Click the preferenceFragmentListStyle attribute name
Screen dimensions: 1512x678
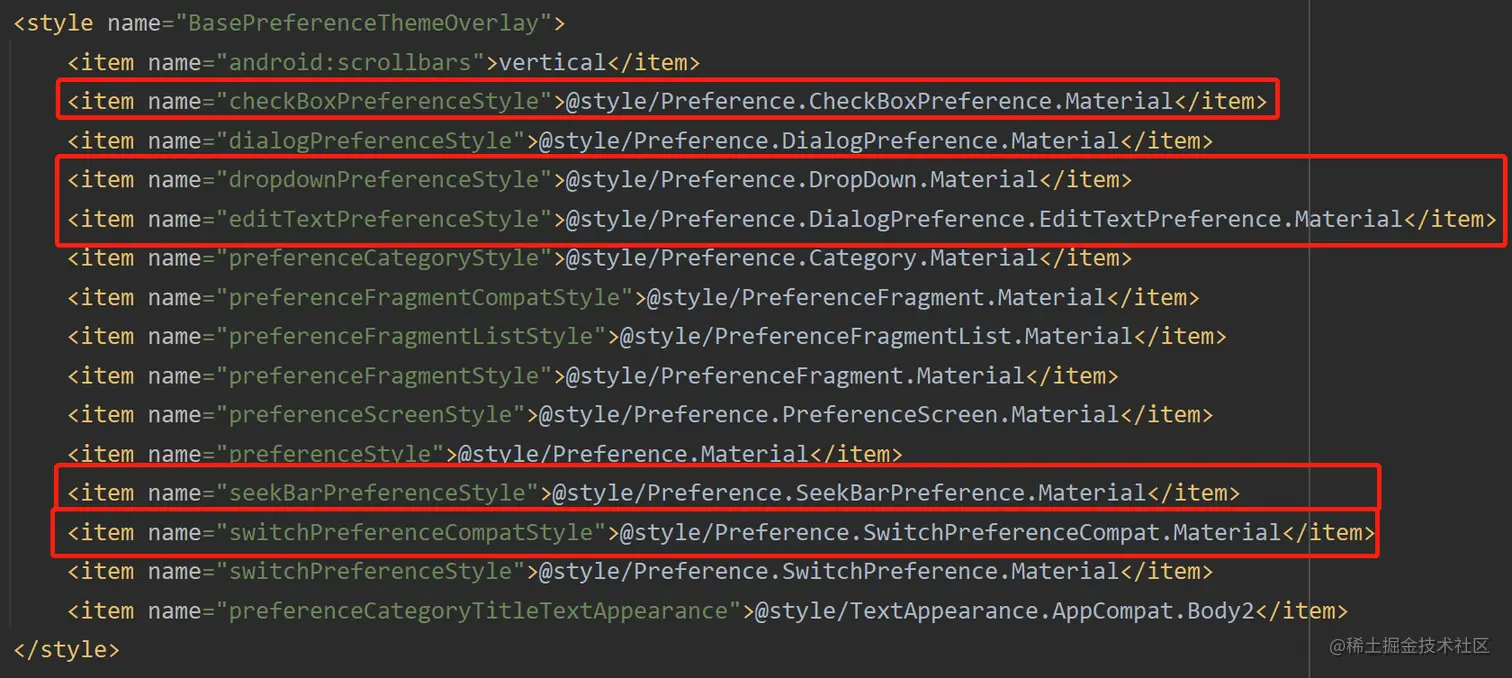(x=412, y=337)
